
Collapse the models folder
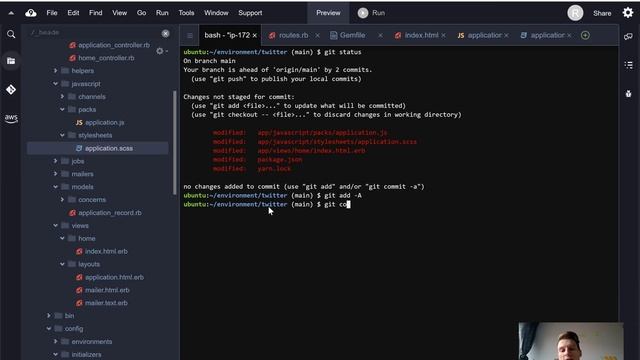(56, 187)
